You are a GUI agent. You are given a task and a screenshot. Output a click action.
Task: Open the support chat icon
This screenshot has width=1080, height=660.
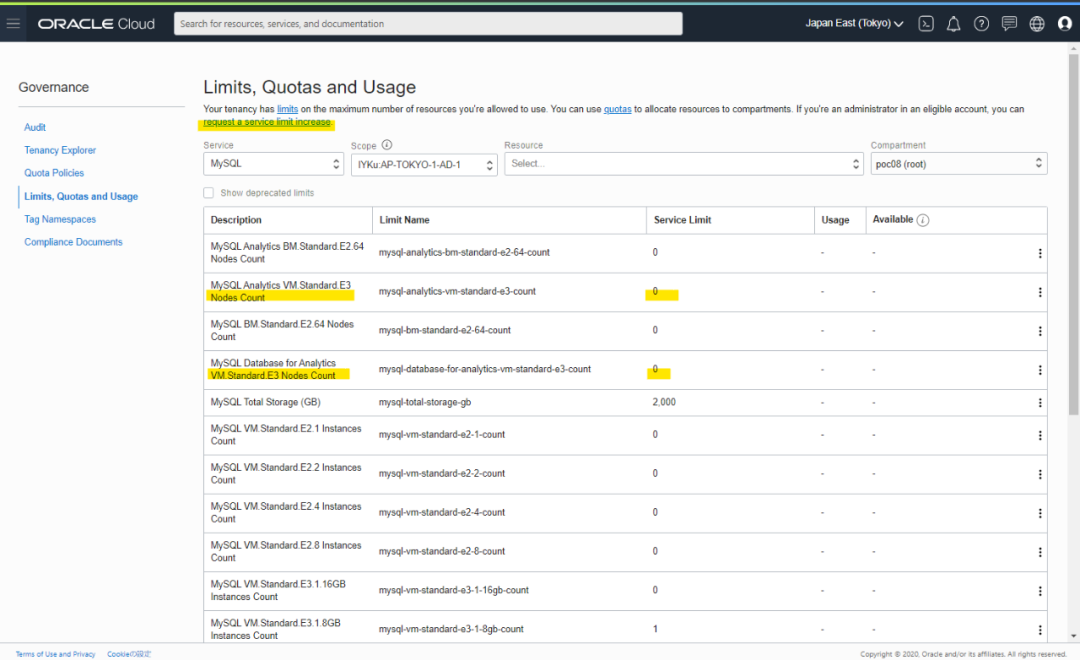tap(1009, 24)
